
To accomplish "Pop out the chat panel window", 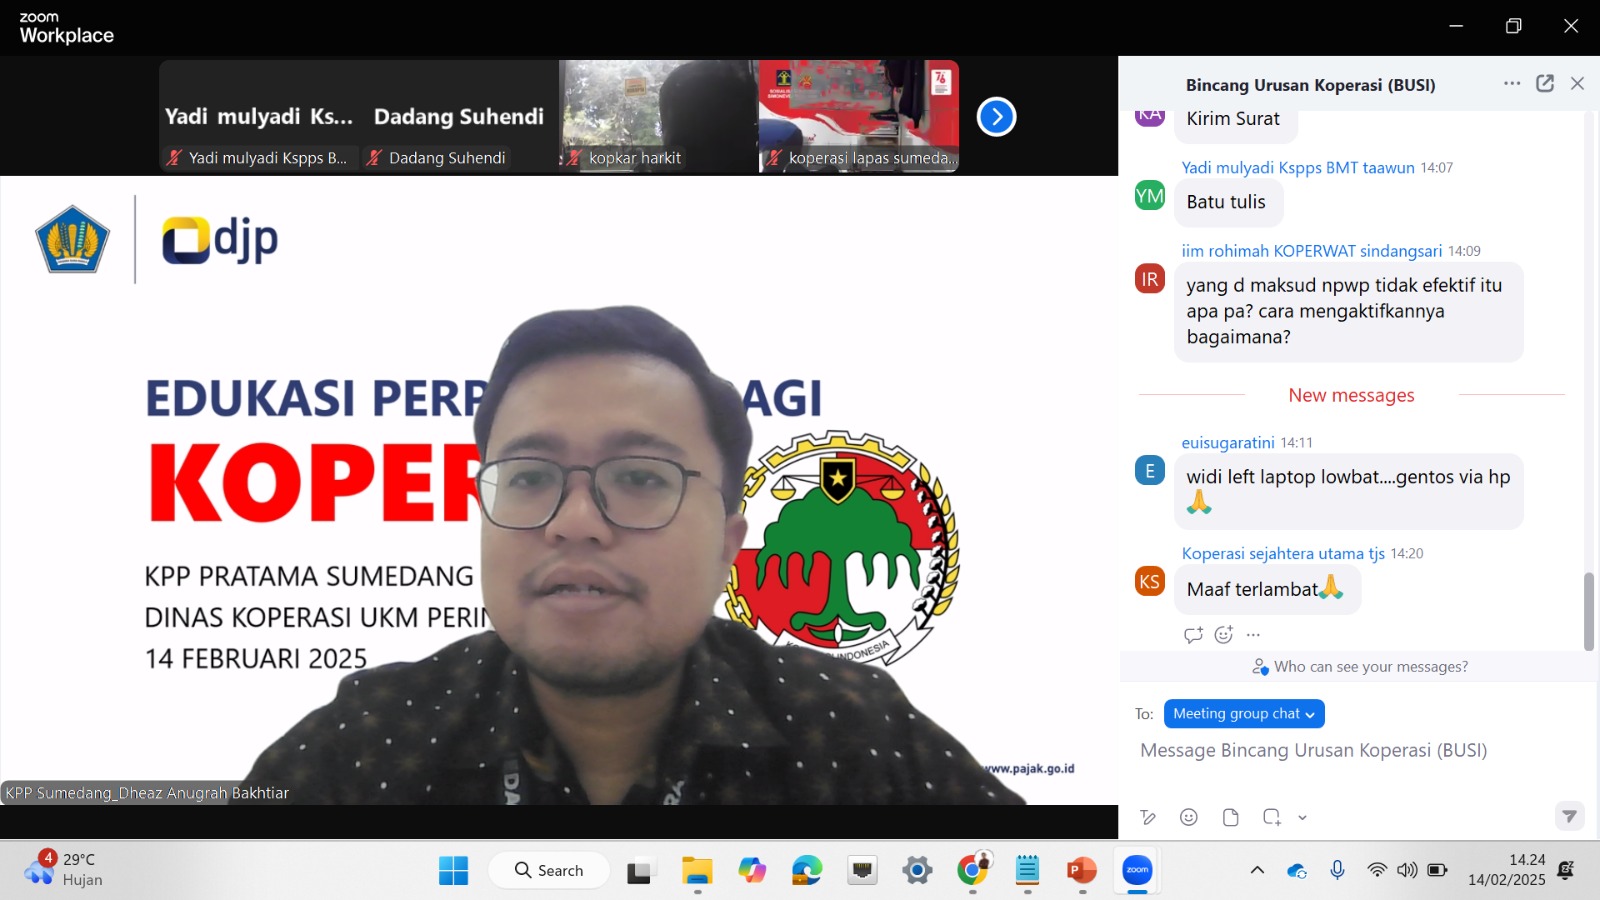I will tap(1545, 84).
